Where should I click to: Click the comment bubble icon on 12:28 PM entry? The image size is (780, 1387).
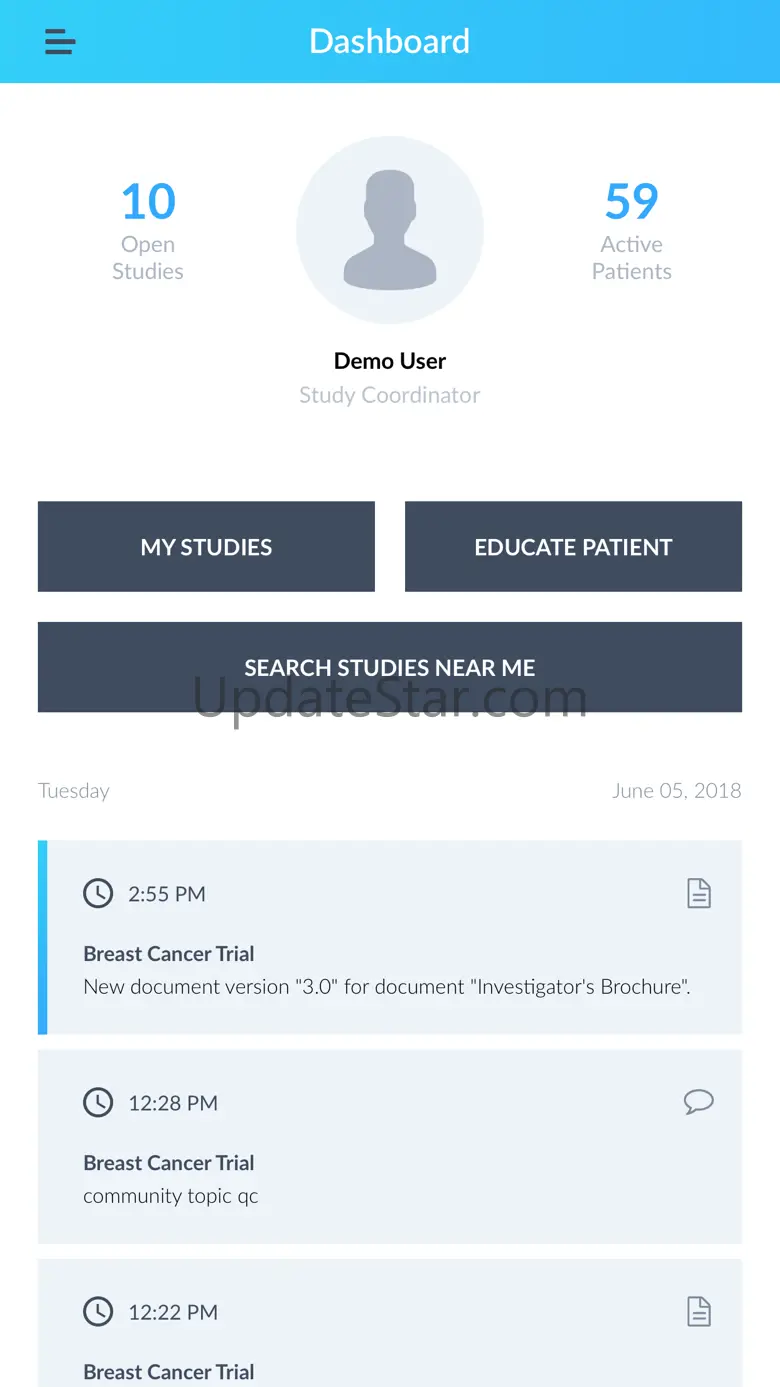699,1102
